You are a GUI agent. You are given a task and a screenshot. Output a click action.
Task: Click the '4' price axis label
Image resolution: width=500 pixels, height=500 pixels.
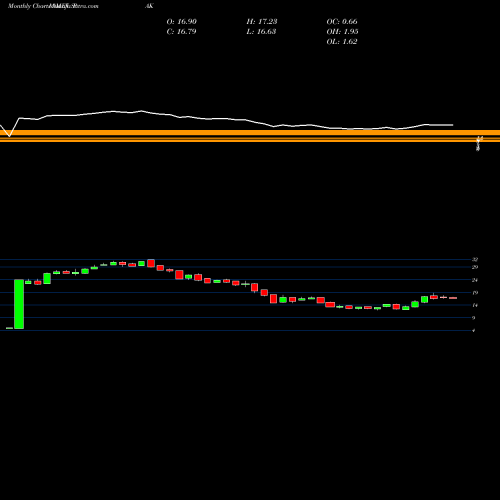tap(473, 330)
